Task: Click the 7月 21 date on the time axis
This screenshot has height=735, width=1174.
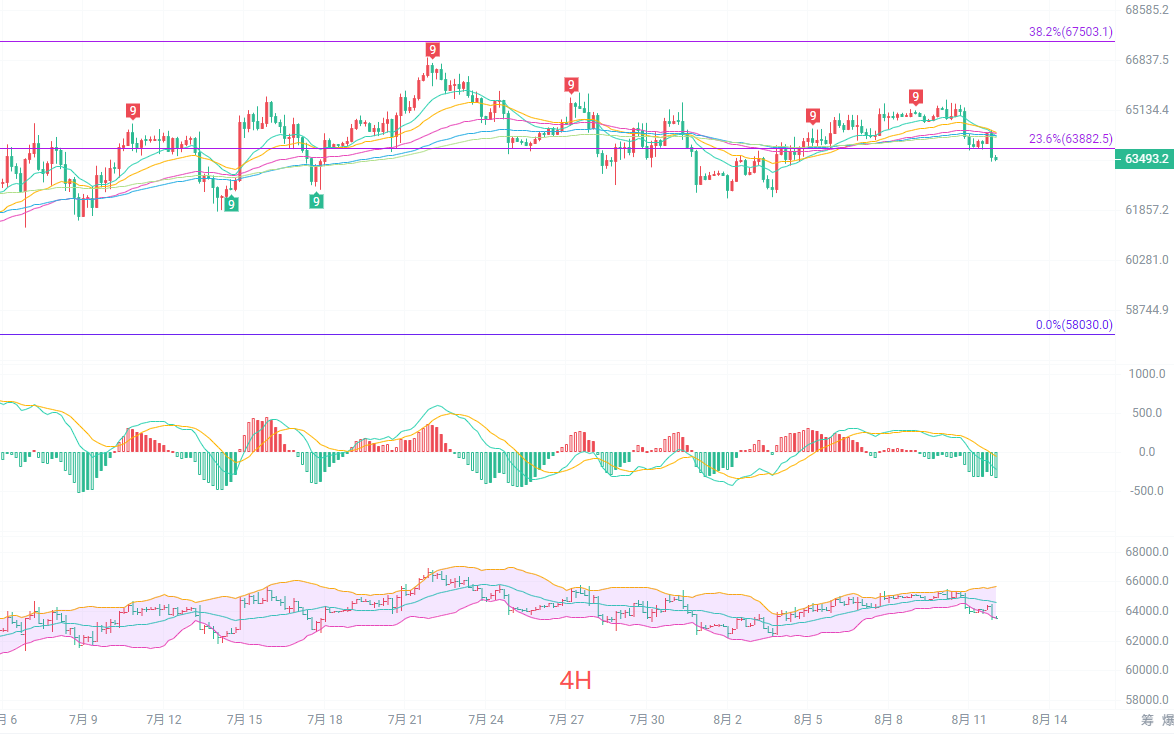Action: point(405,719)
